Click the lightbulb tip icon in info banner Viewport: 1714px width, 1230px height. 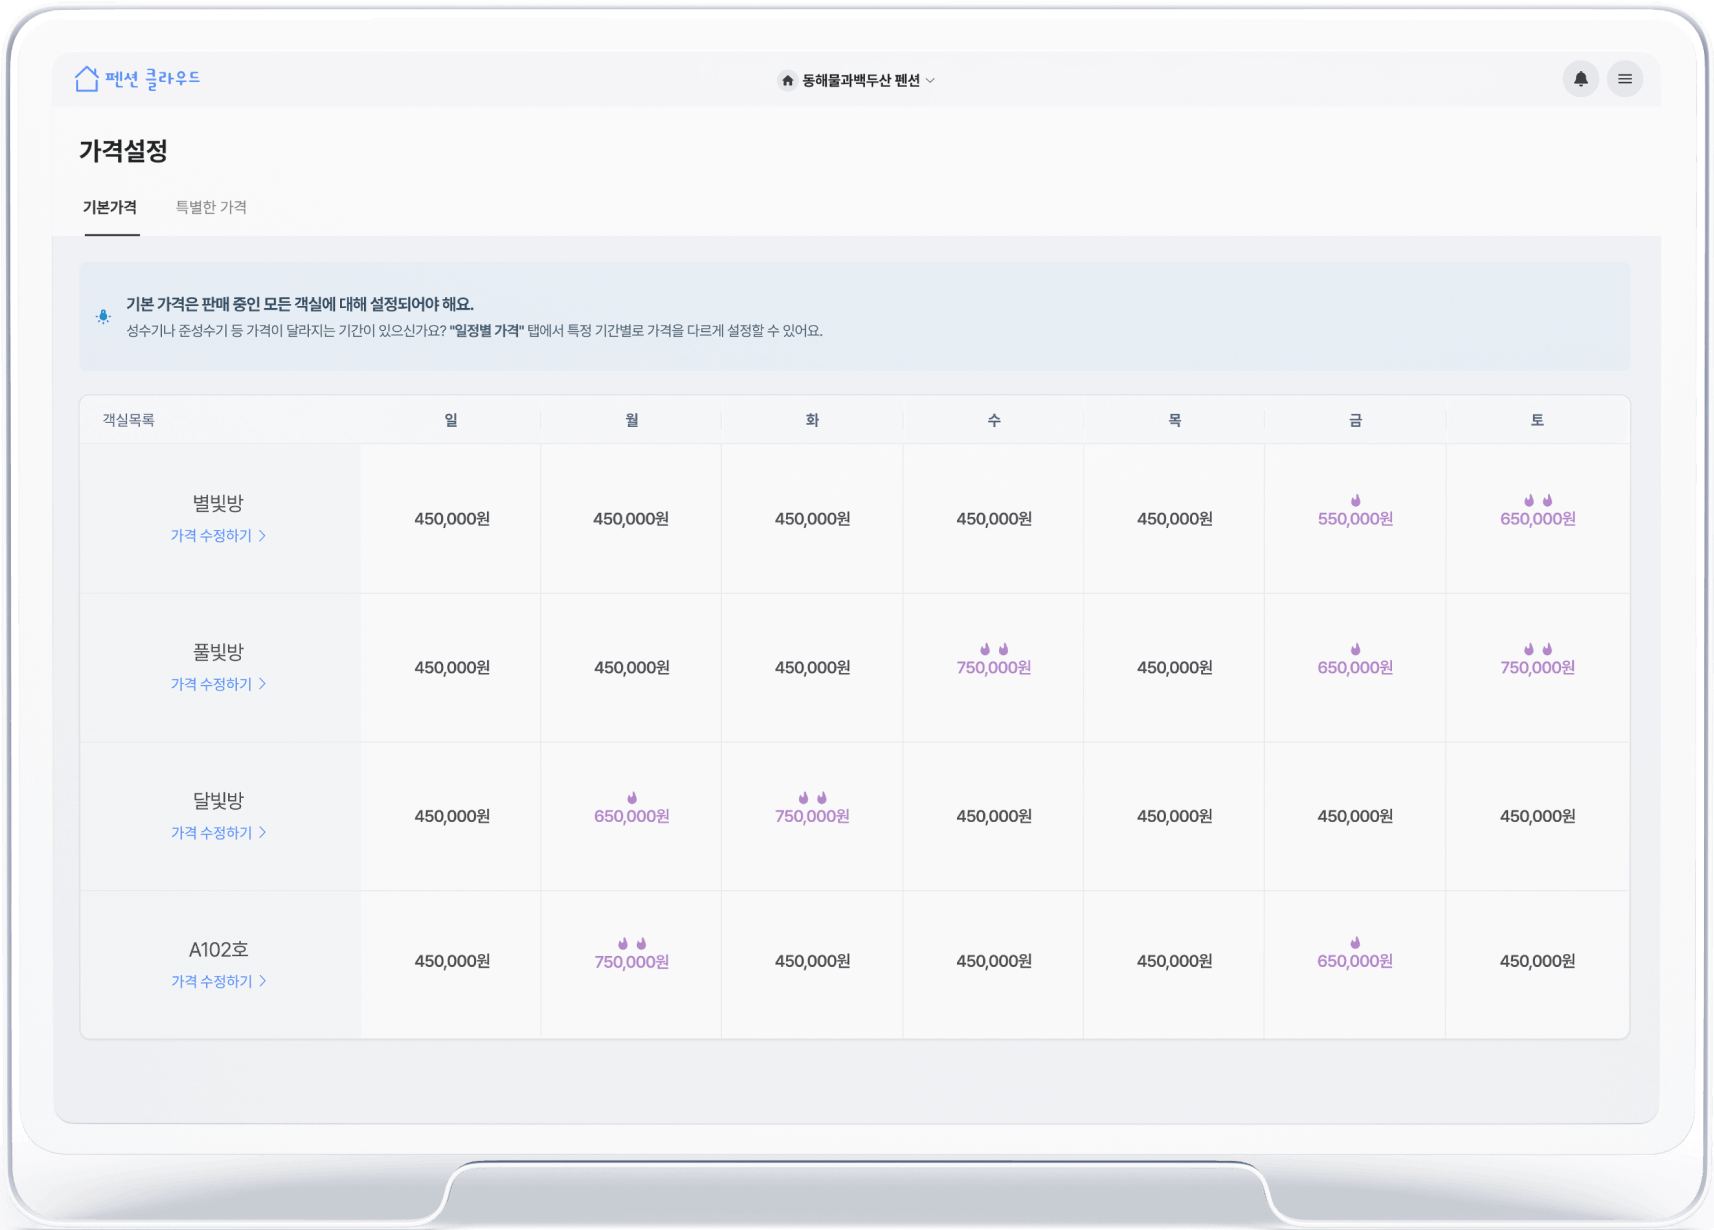point(103,316)
